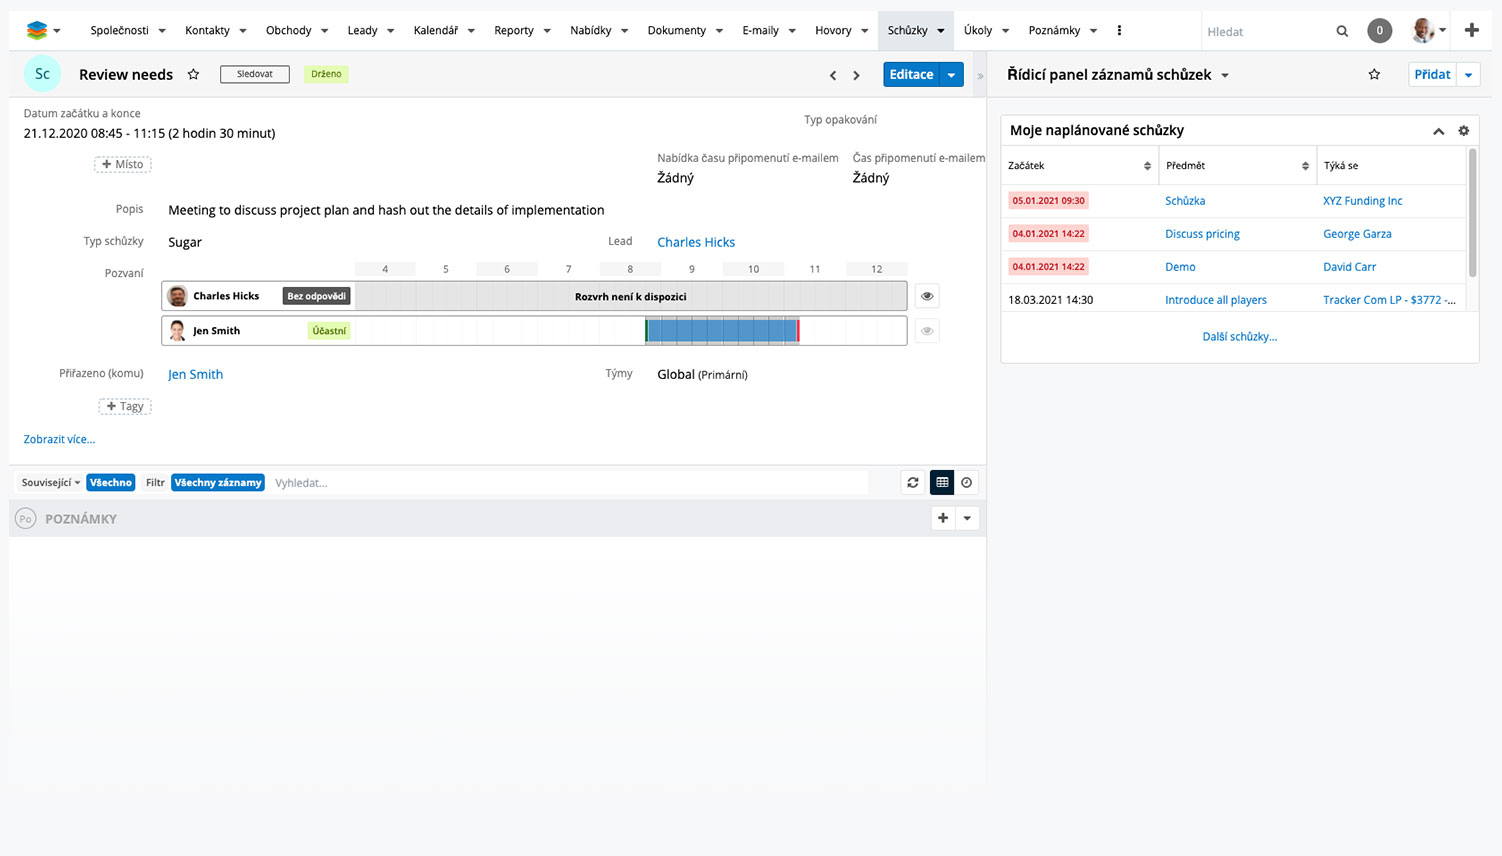Image resolution: width=1502 pixels, height=856 pixels.
Task: Click the dashboard settings gear icon
Action: (1463, 131)
